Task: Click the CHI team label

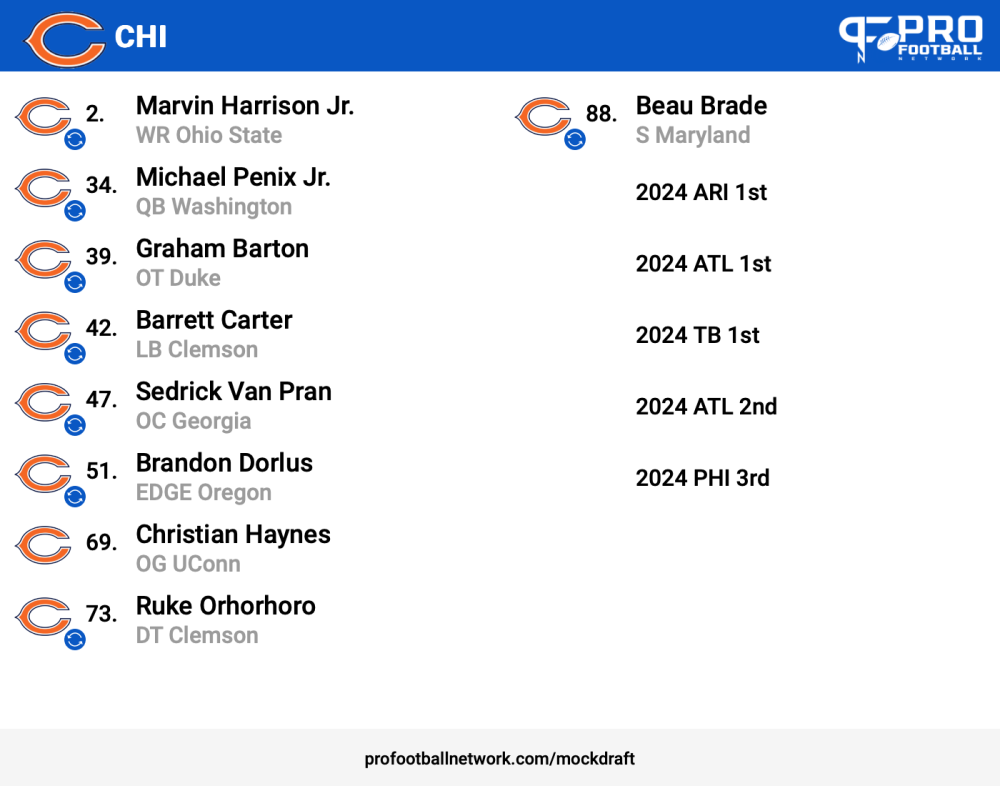Action: point(141,37)
